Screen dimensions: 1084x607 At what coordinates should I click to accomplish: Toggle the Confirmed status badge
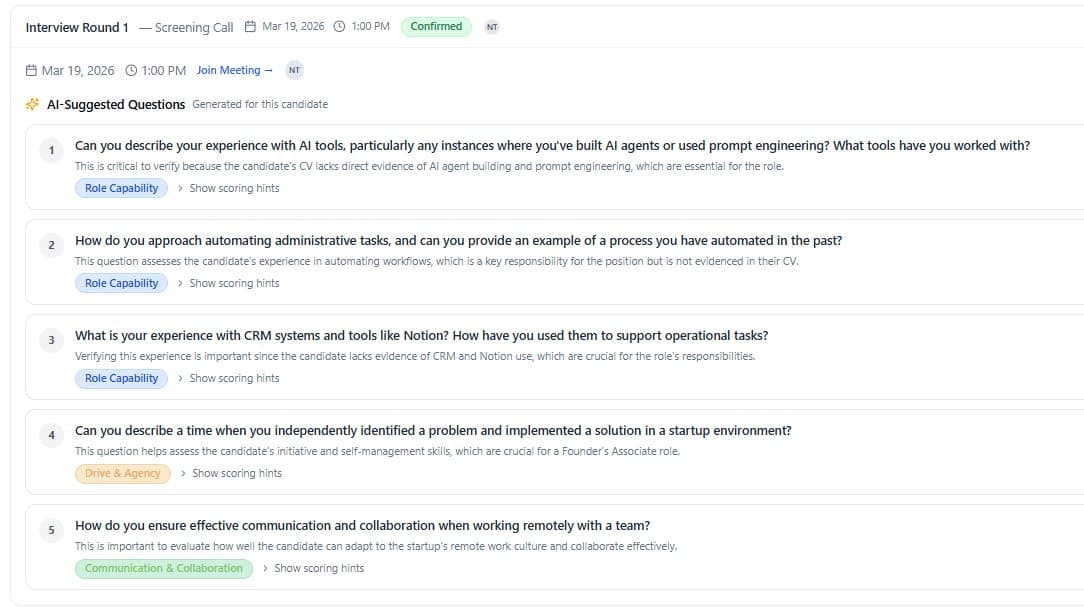pyautogui.click(x=435, y=27)
